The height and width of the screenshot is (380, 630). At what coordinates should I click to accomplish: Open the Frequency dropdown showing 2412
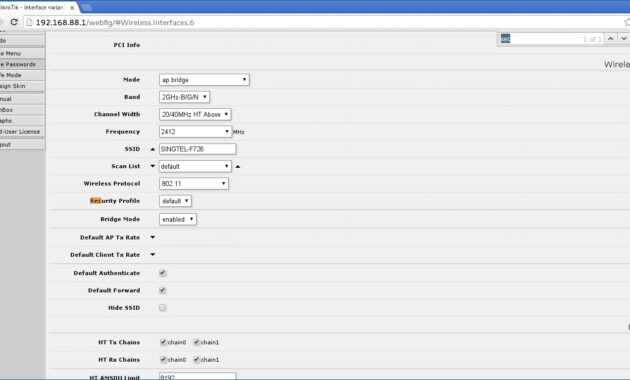point(195,131)
